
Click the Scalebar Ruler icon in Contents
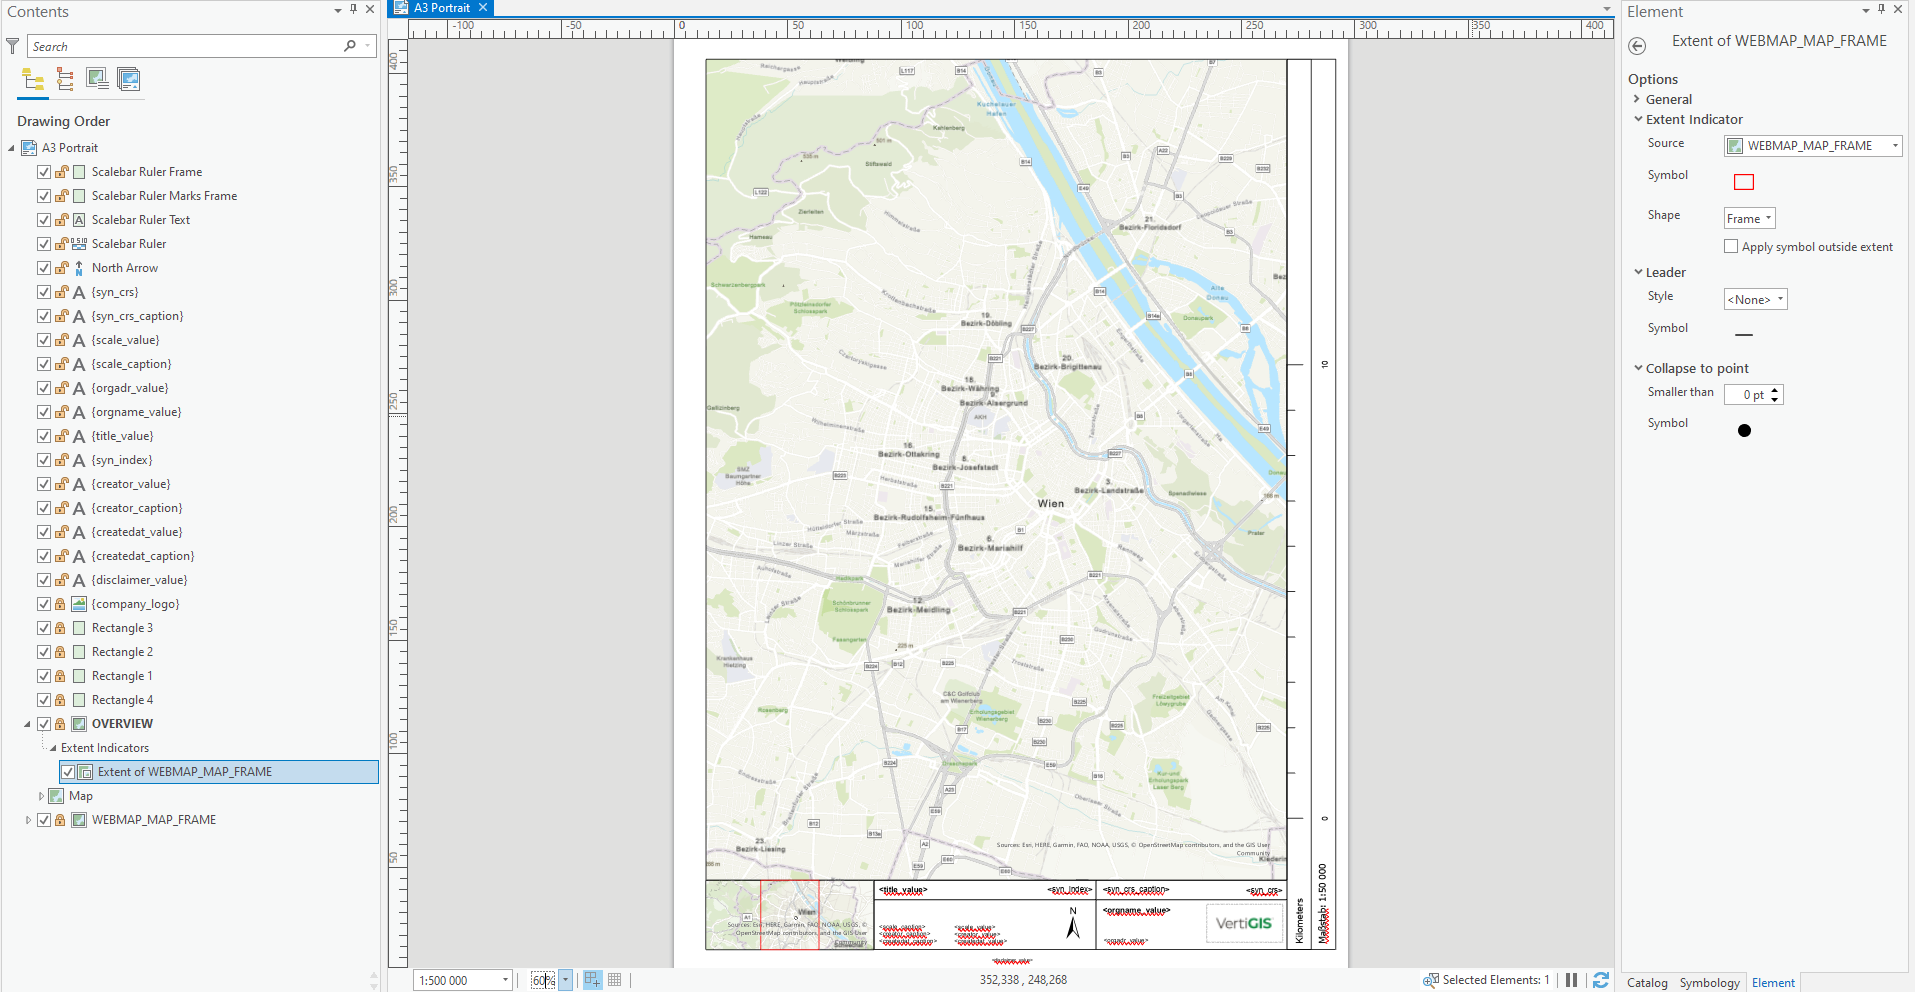click(78, 243)
